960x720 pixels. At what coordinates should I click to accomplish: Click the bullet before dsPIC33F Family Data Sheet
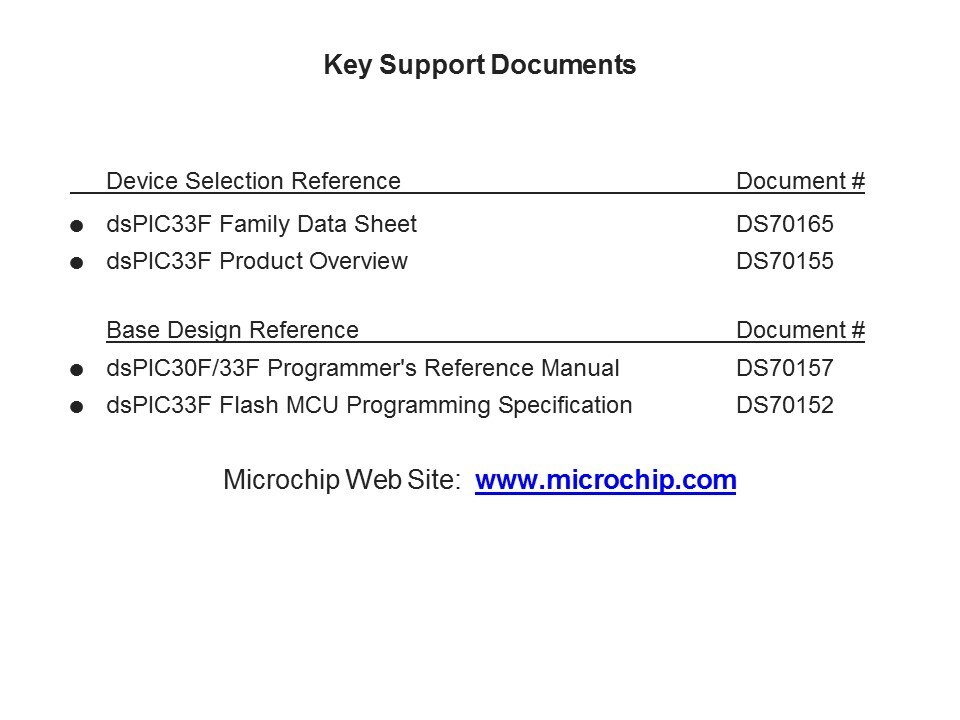(x=77, y=227)
